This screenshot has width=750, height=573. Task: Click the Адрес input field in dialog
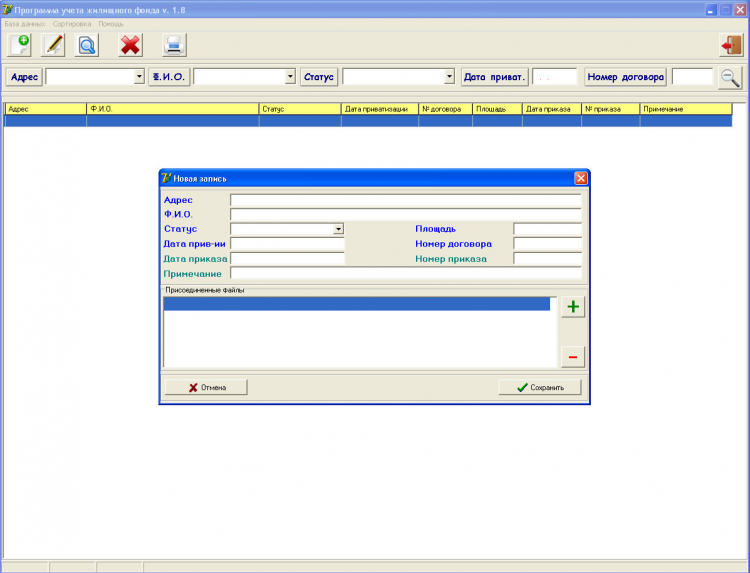tap(406, 200)
